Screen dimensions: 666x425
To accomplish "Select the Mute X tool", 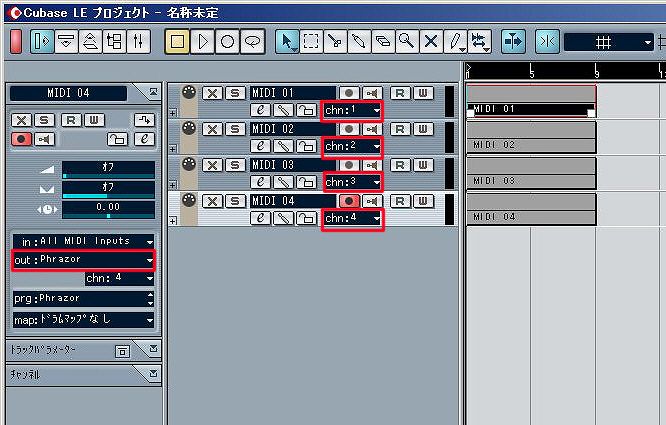I will click(431, 42).
